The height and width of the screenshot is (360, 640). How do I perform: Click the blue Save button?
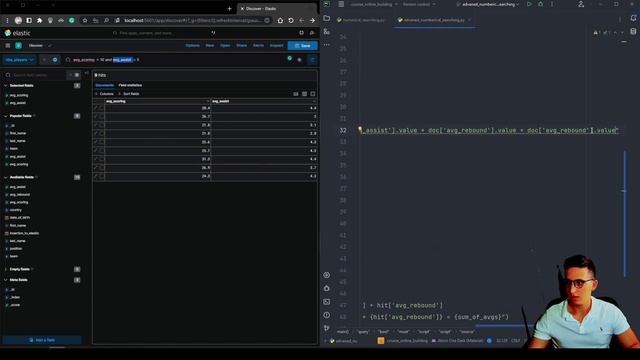click(x=302, y=46)
